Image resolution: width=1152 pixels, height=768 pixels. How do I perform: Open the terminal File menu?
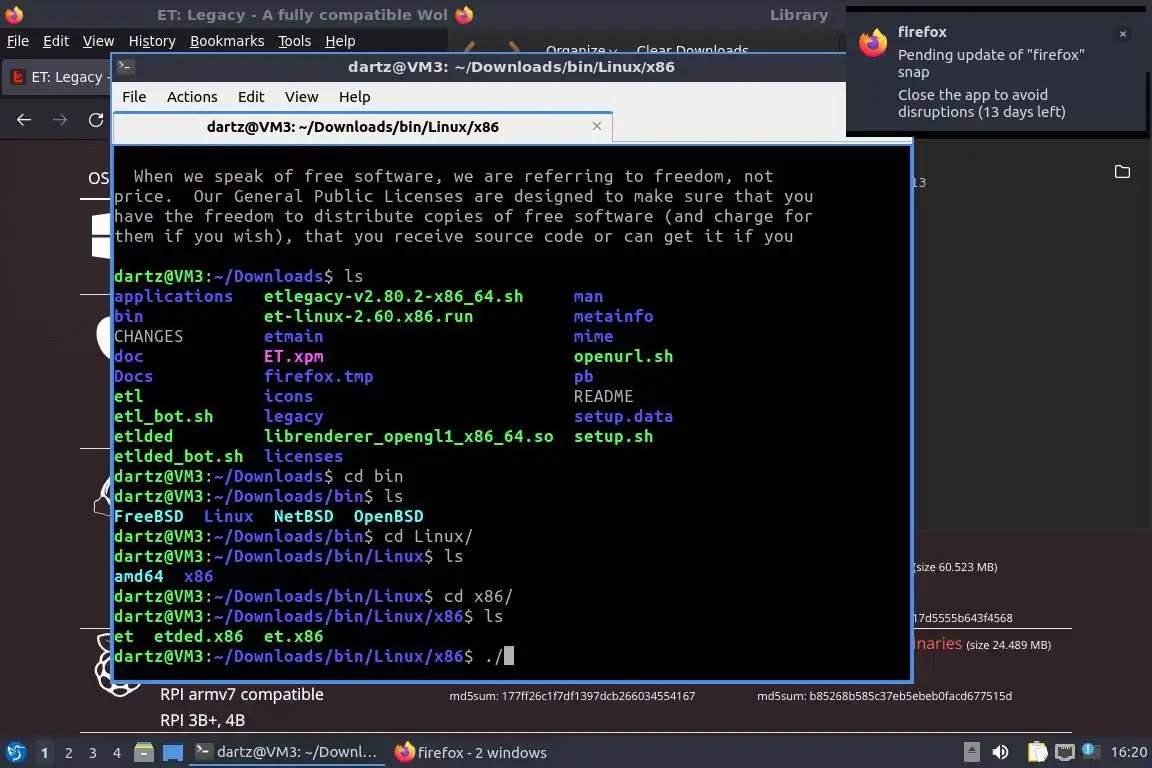tap(134, 97)
